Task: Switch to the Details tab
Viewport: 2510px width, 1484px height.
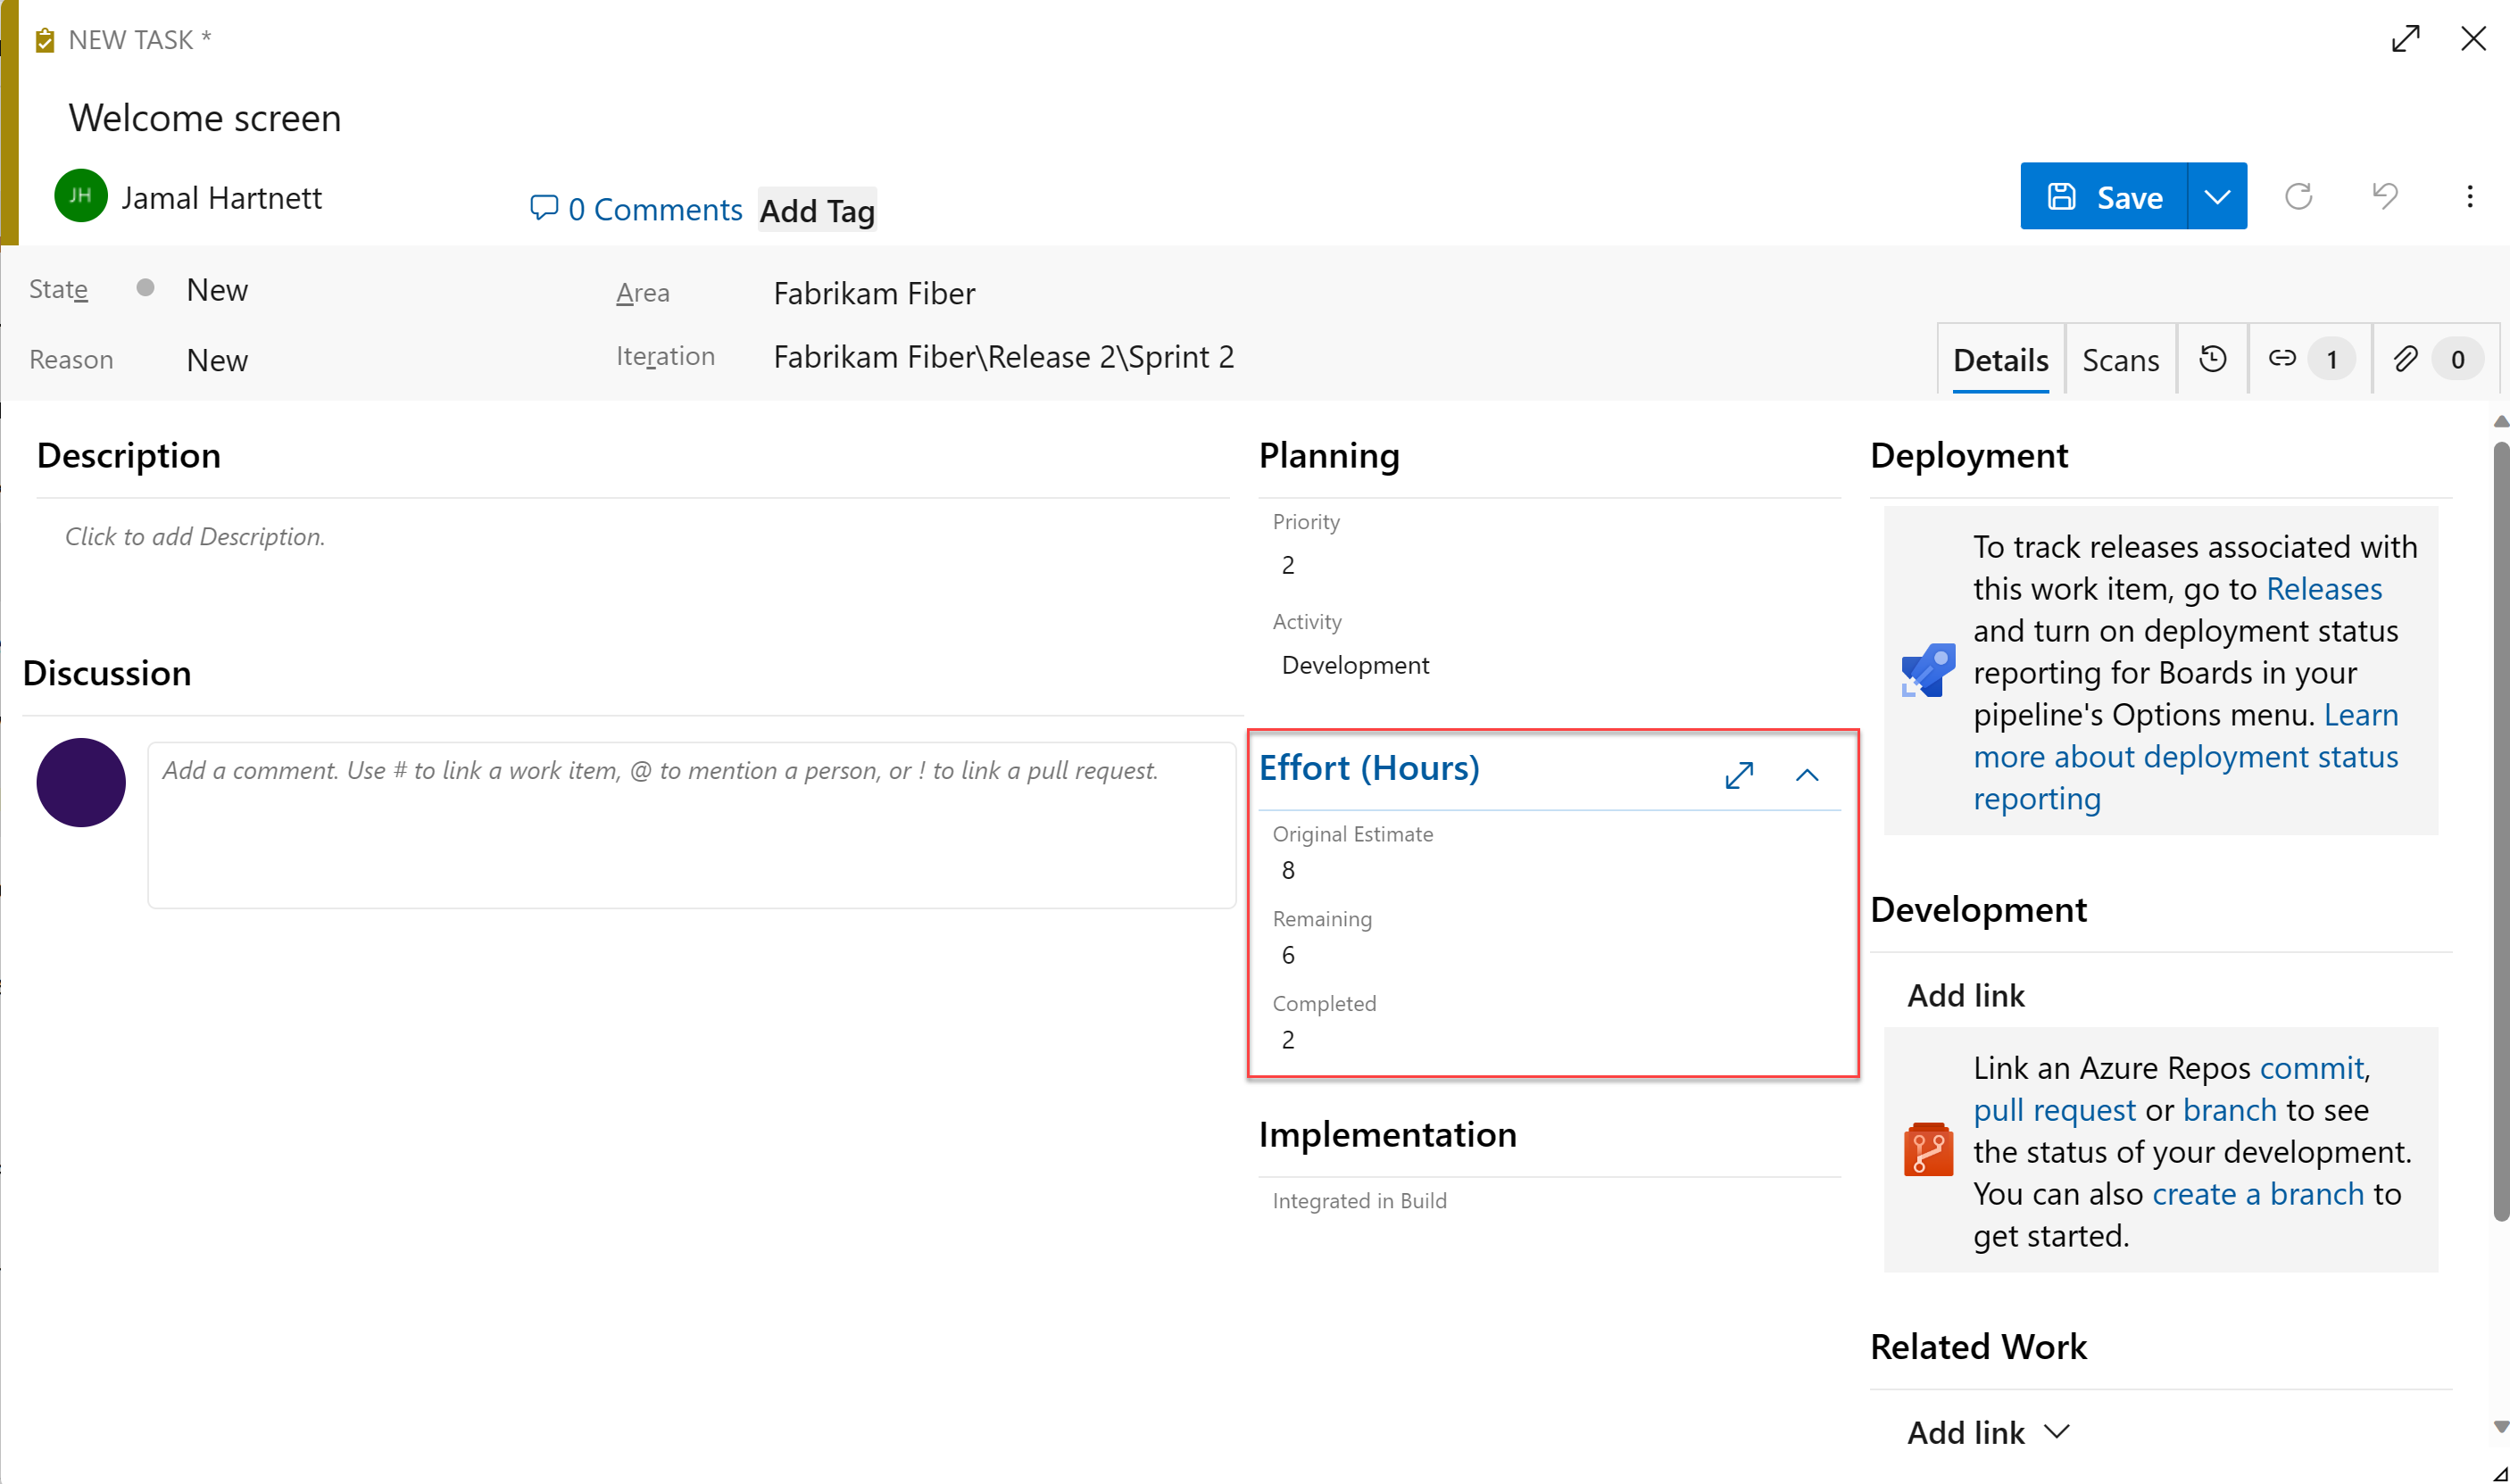Action: click(1999, 361)
